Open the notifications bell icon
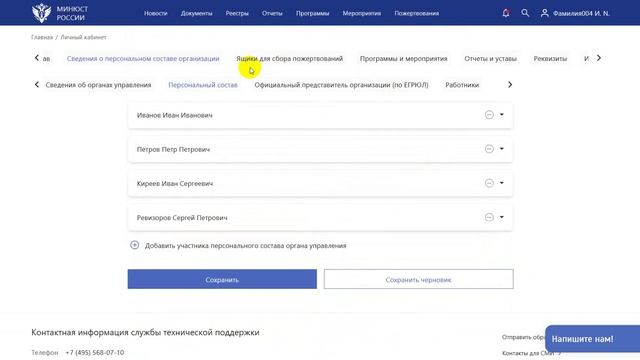This screenshot has height=360, width=640. point(506,13)
